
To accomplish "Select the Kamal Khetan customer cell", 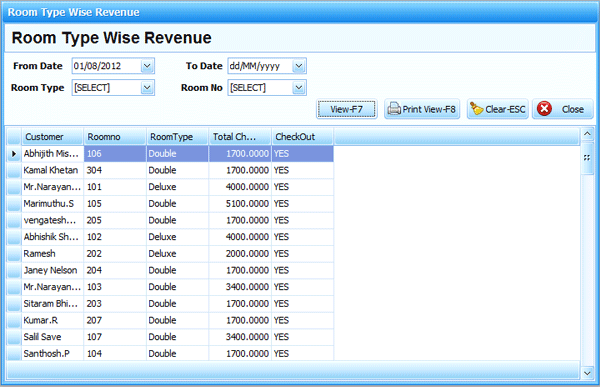I will [x=52, y=170].
